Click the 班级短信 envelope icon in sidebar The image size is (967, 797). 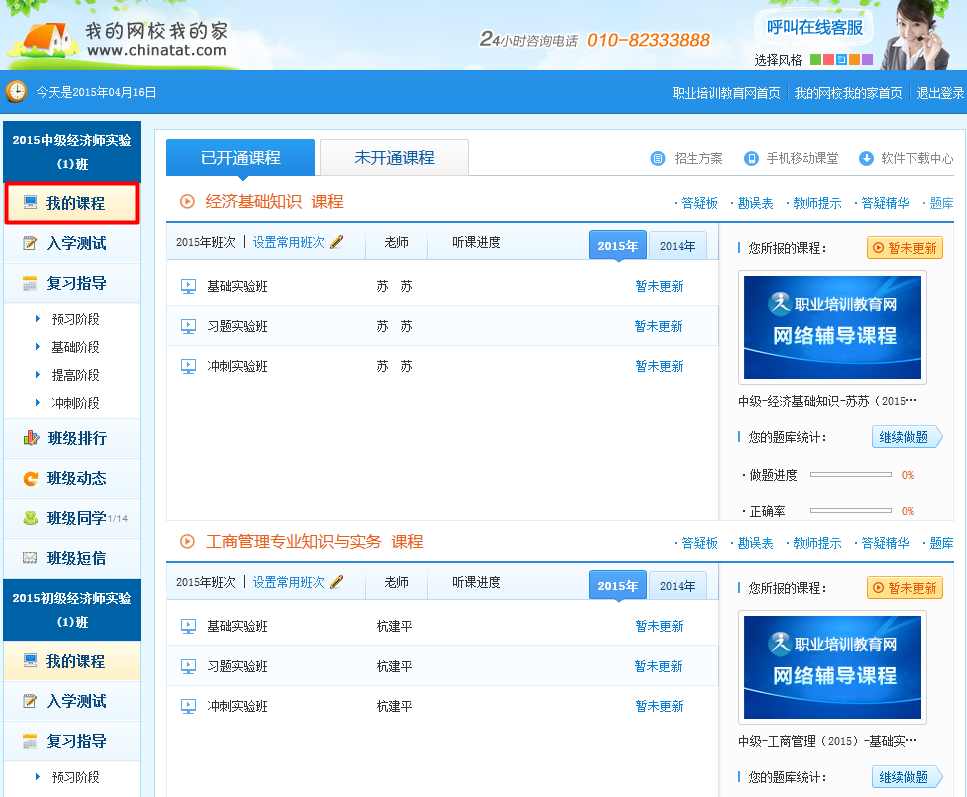[30, 558]
